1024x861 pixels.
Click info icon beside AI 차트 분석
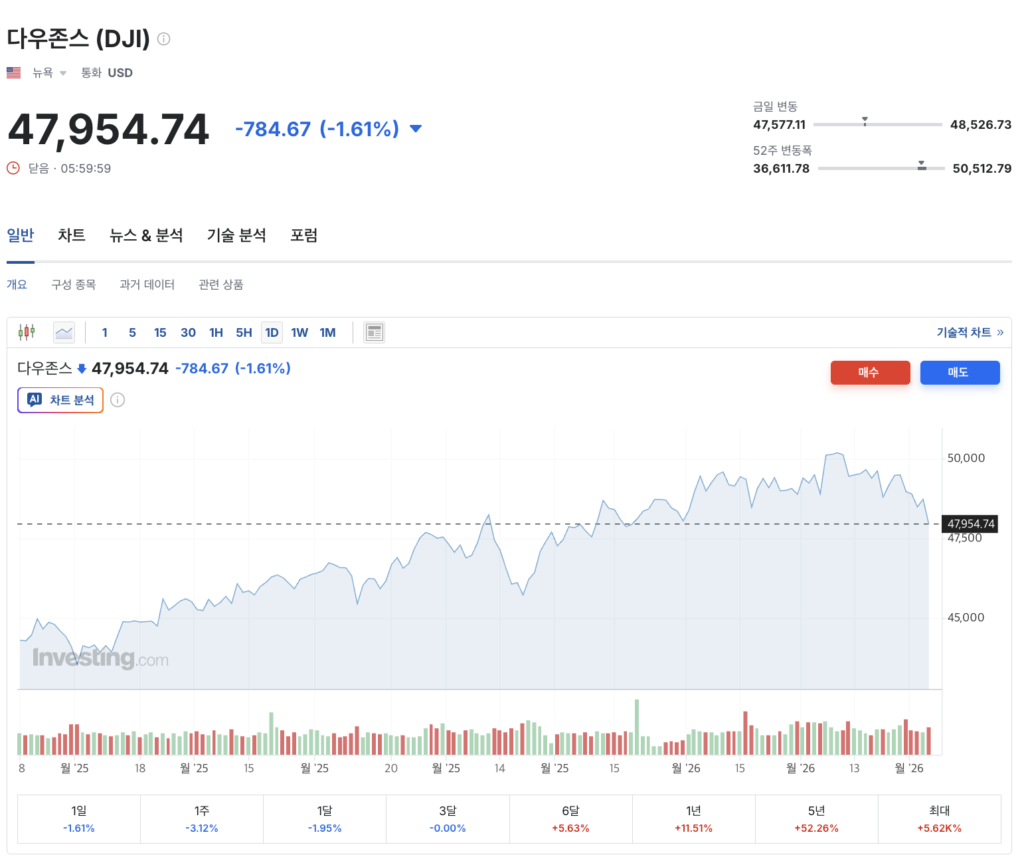[117, 400]
